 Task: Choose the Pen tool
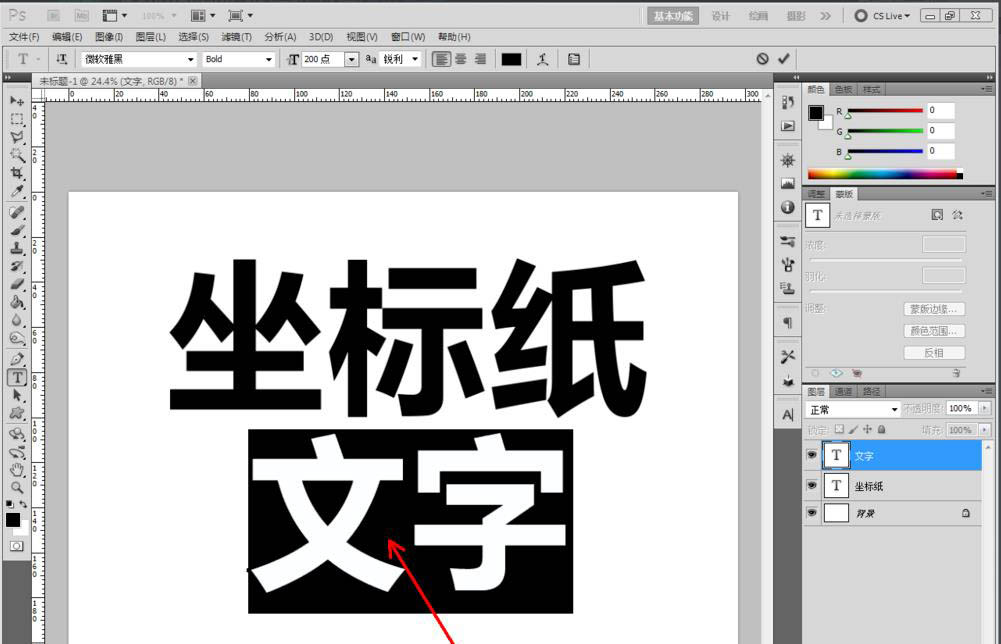16,358
